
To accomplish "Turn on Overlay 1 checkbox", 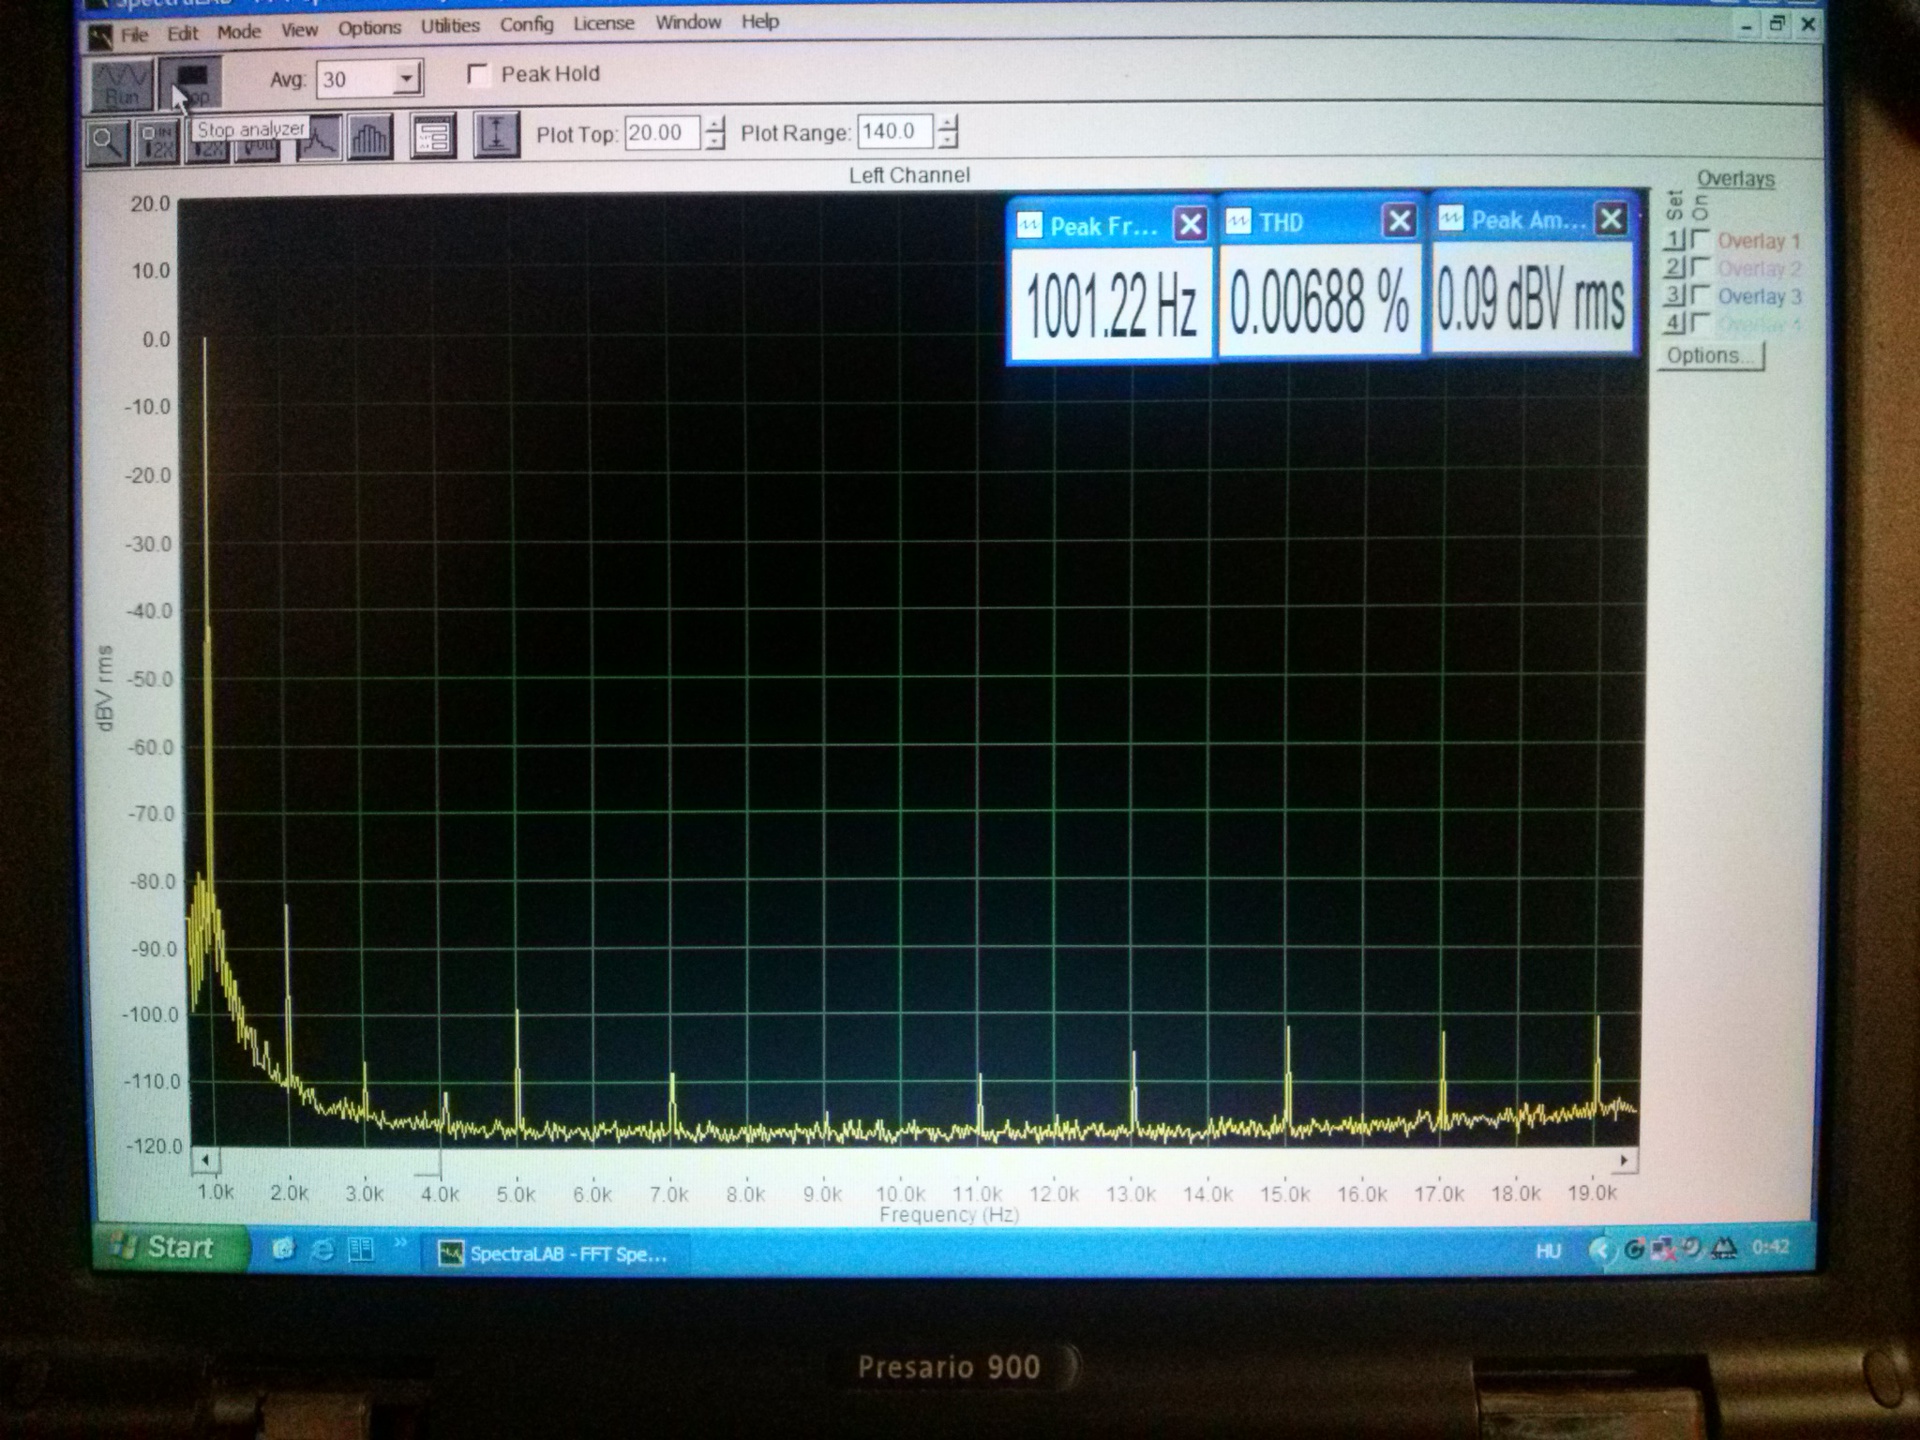I will pos(1701,240).
